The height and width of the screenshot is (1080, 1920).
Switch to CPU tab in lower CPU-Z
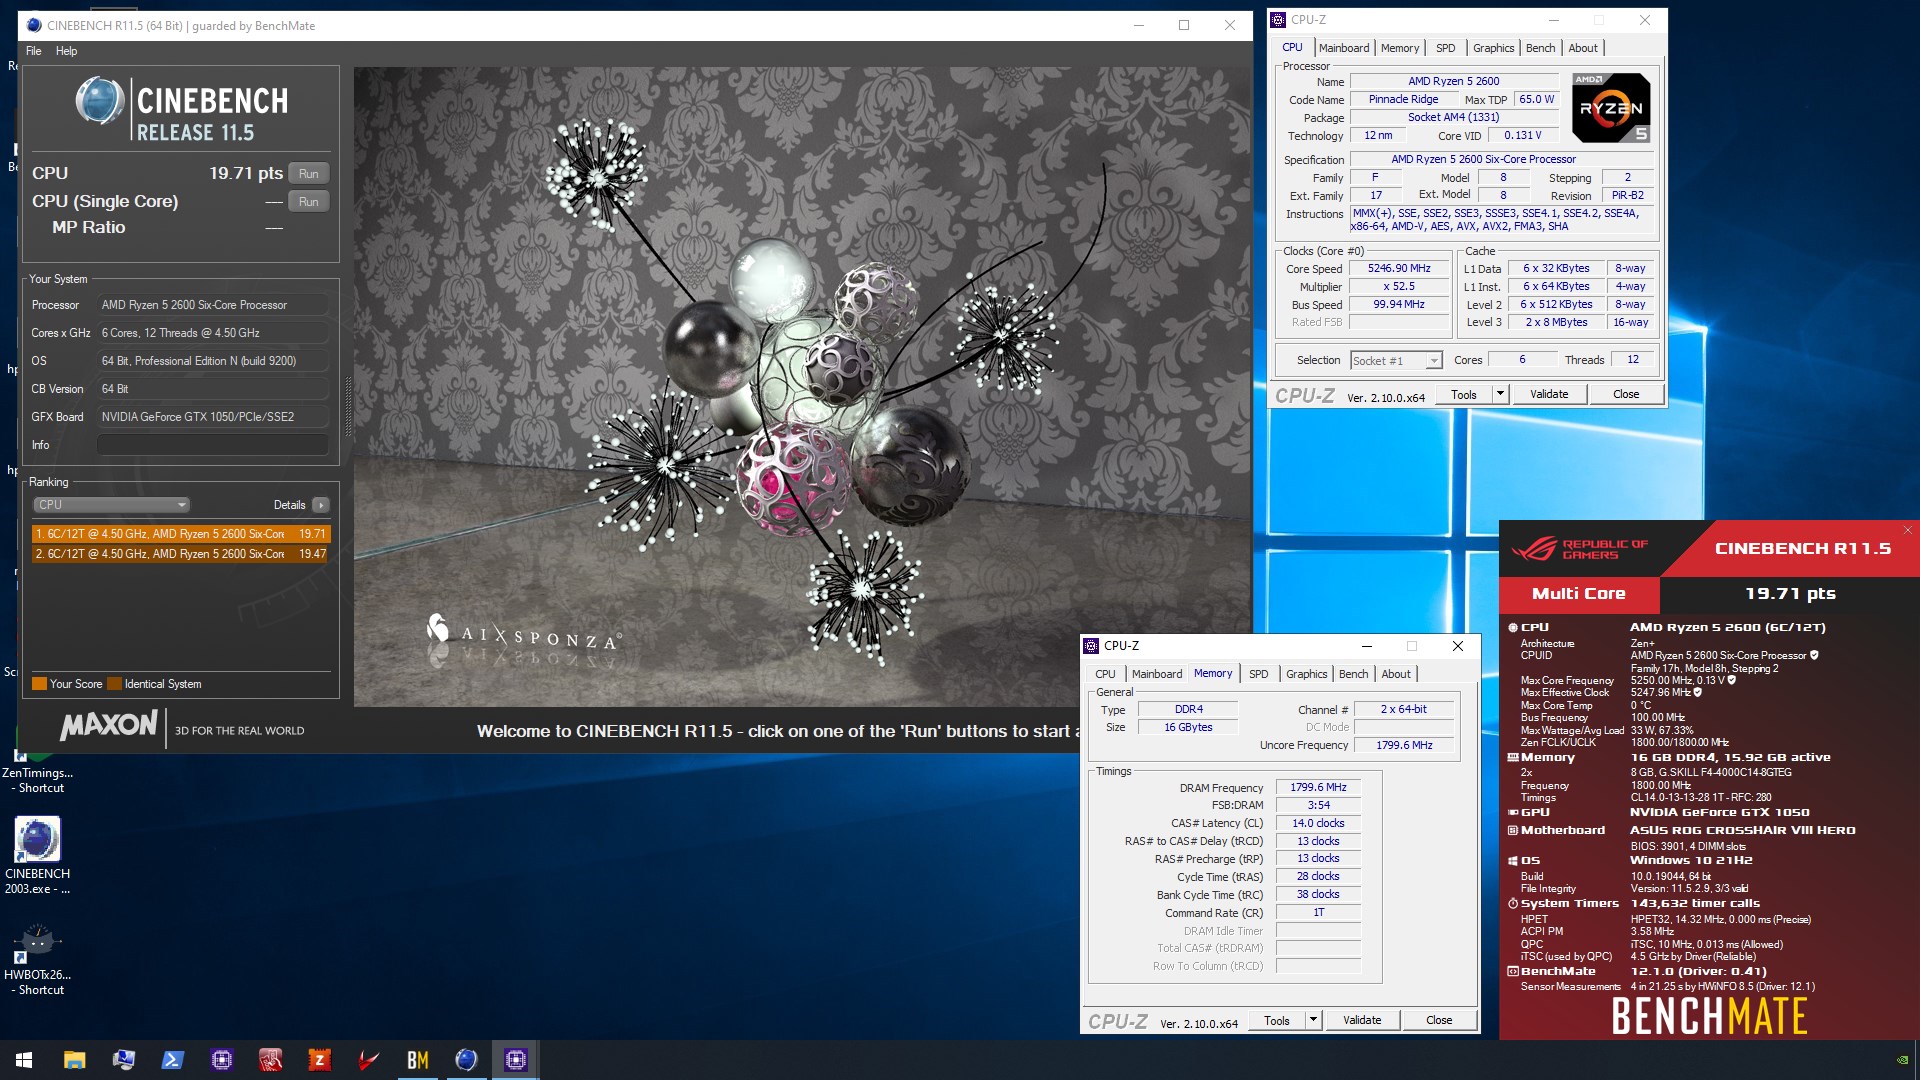coord(1105,674)
